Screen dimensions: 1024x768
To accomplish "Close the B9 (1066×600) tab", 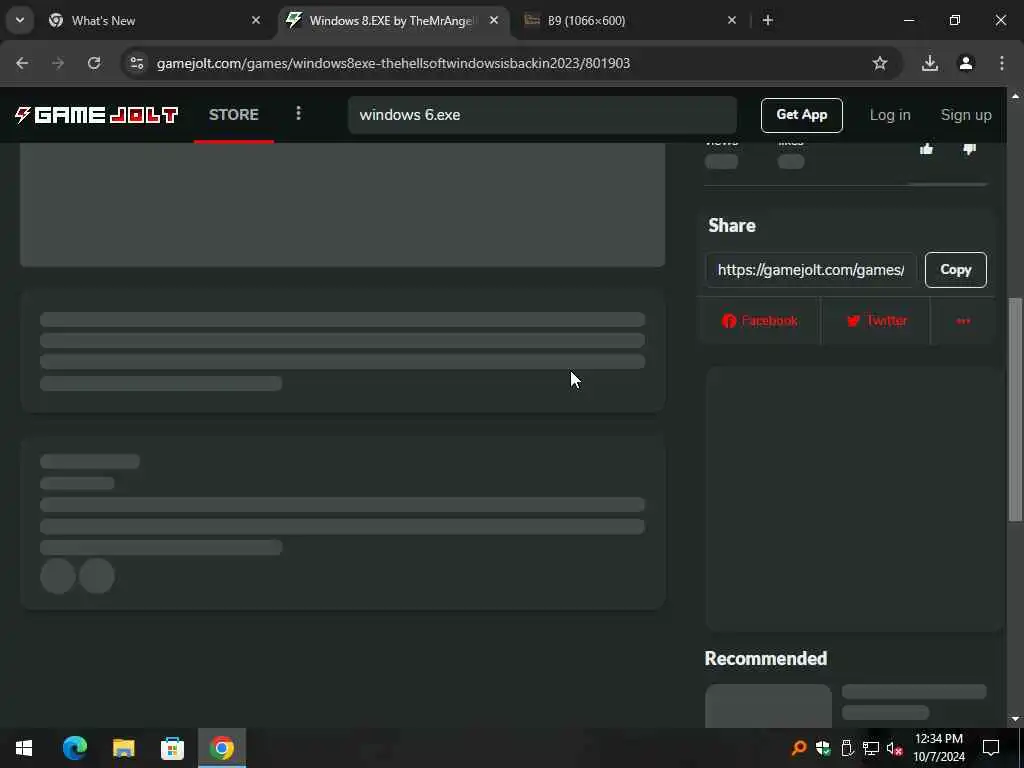I will pos(732,20).
